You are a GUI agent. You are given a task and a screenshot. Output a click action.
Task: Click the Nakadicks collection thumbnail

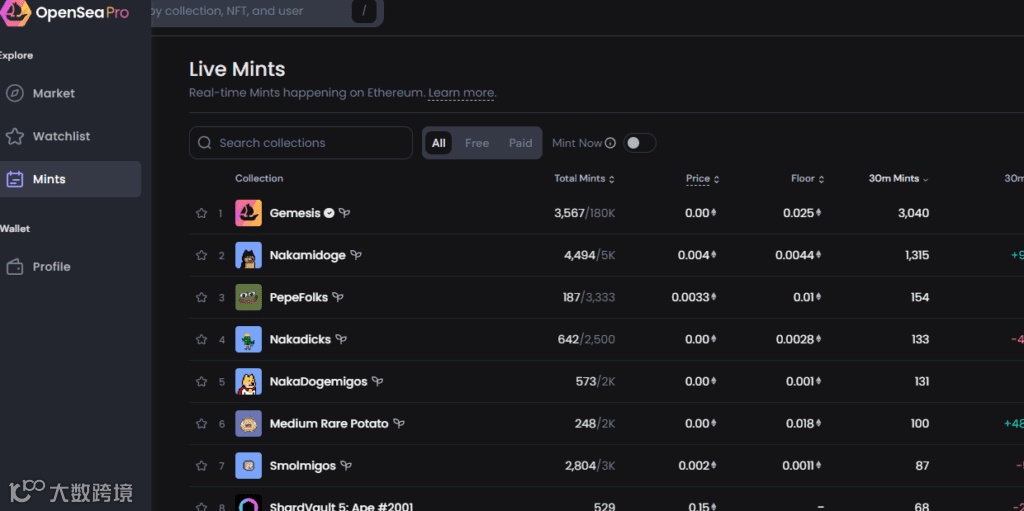248,340
